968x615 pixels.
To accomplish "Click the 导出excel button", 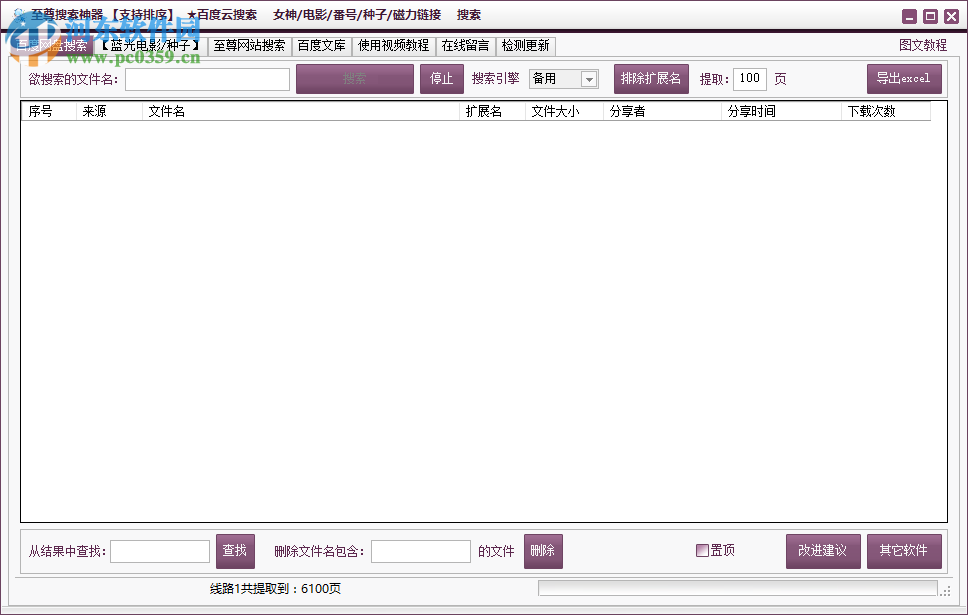I will 904,79.
